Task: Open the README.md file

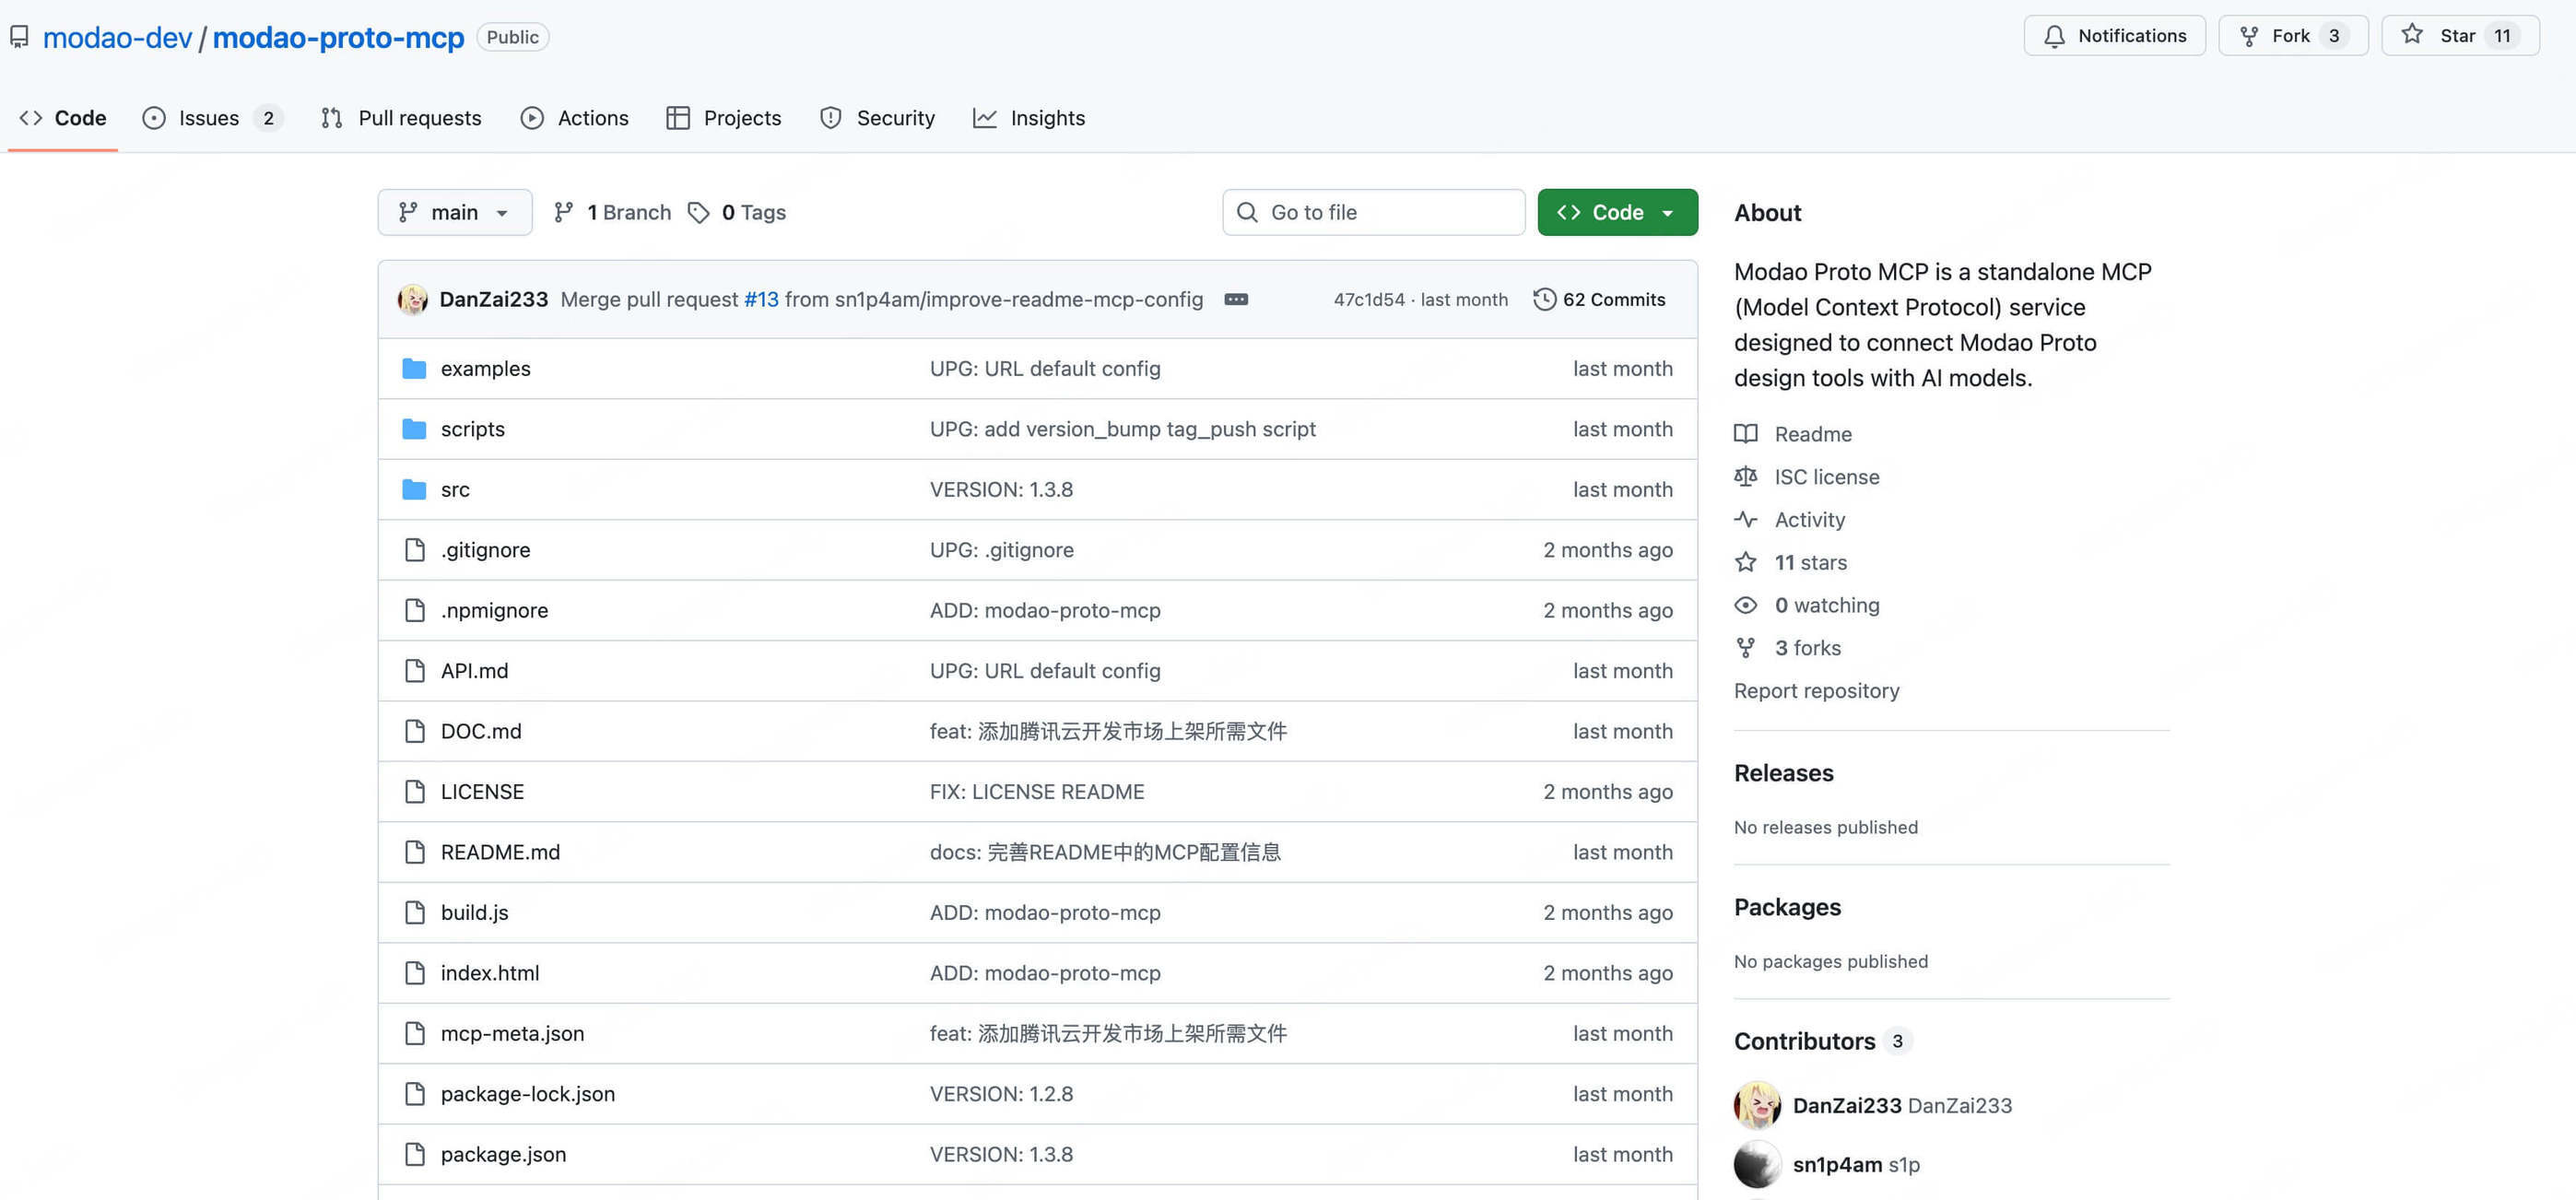Action: click(500, 852)
